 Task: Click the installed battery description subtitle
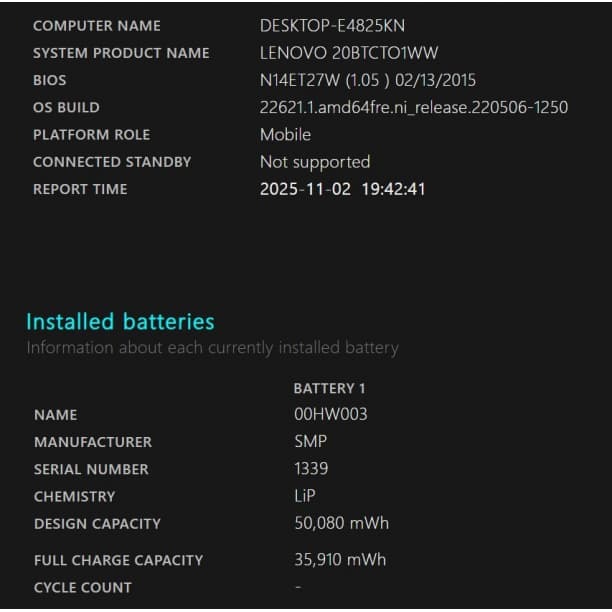coord(212,348)
